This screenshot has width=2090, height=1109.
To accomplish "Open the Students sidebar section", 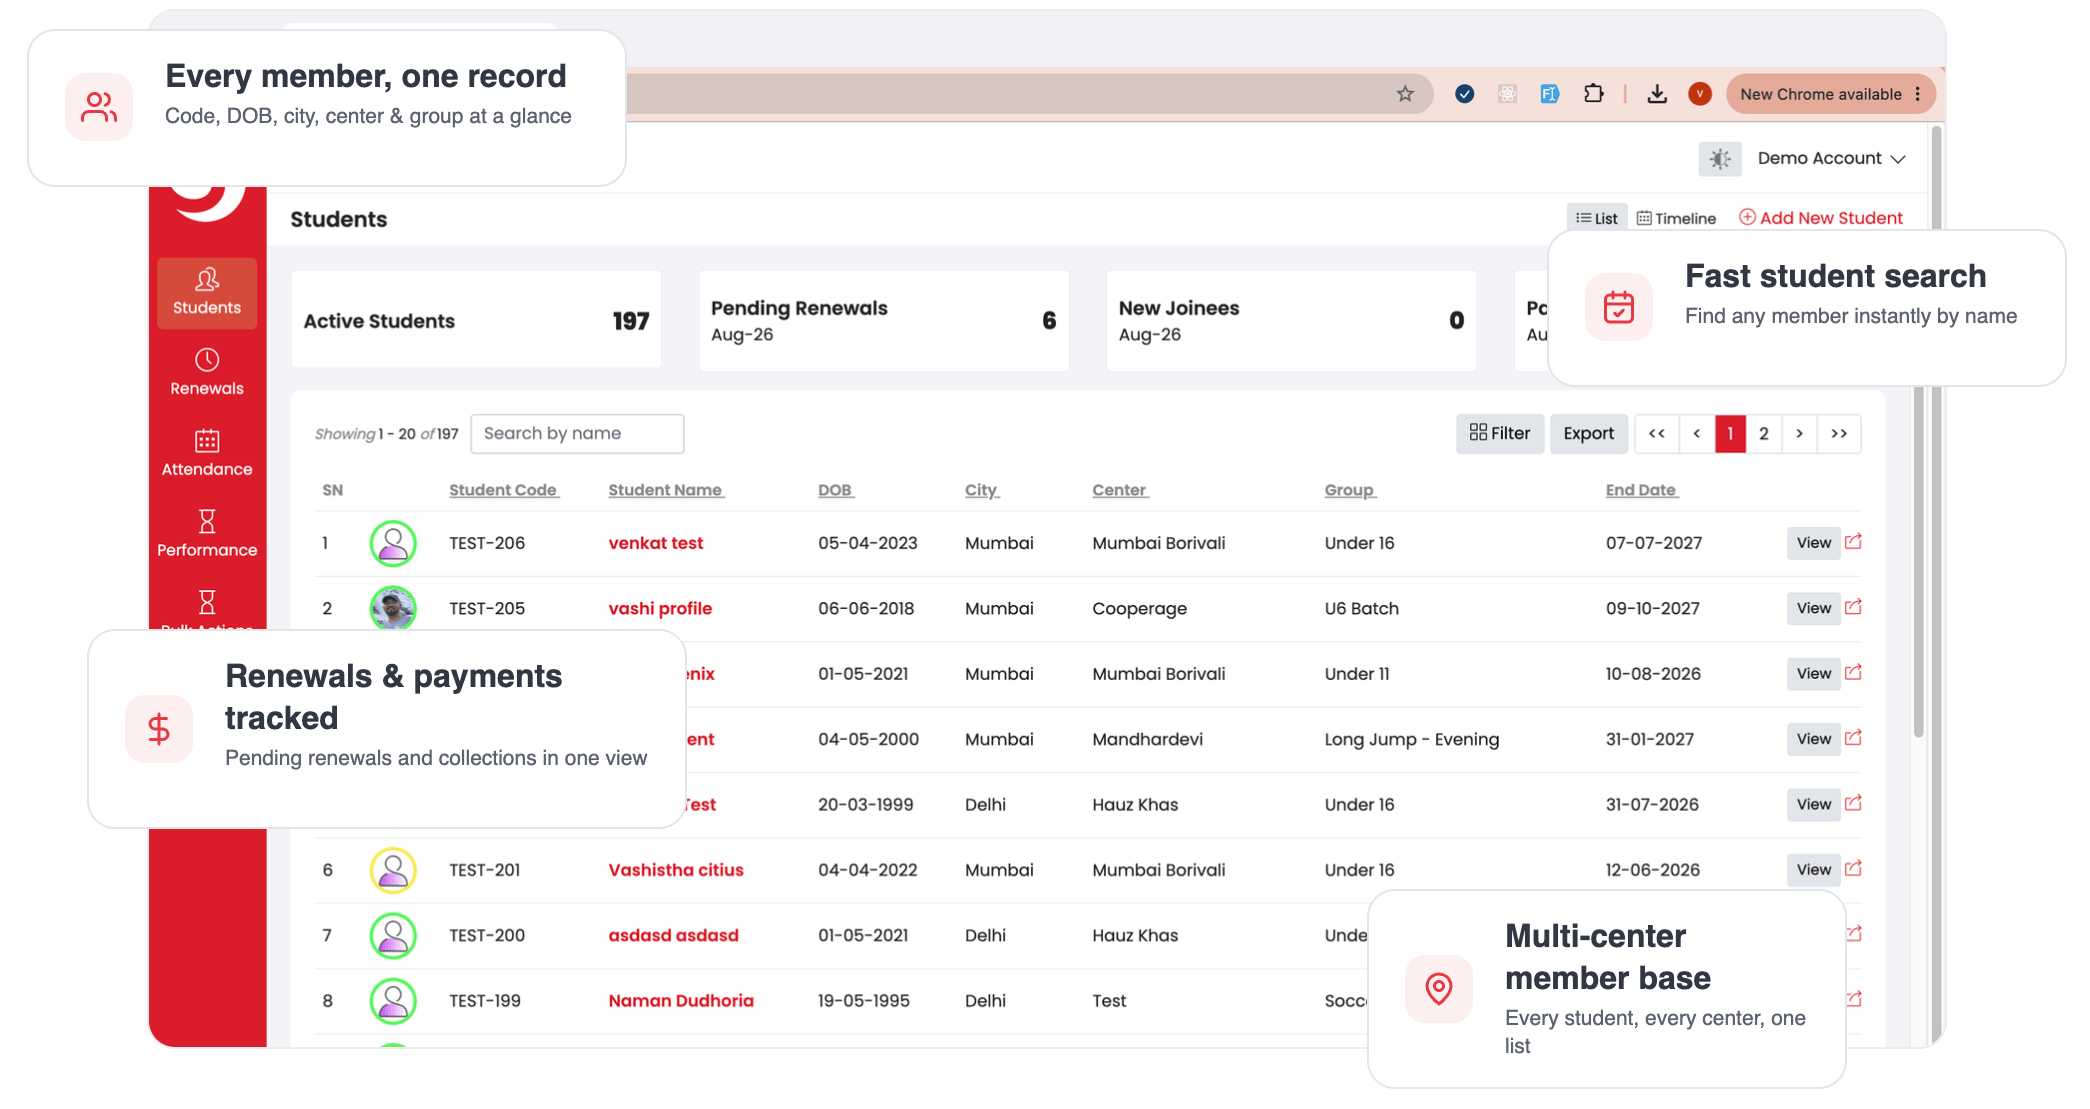I will 207,293.
